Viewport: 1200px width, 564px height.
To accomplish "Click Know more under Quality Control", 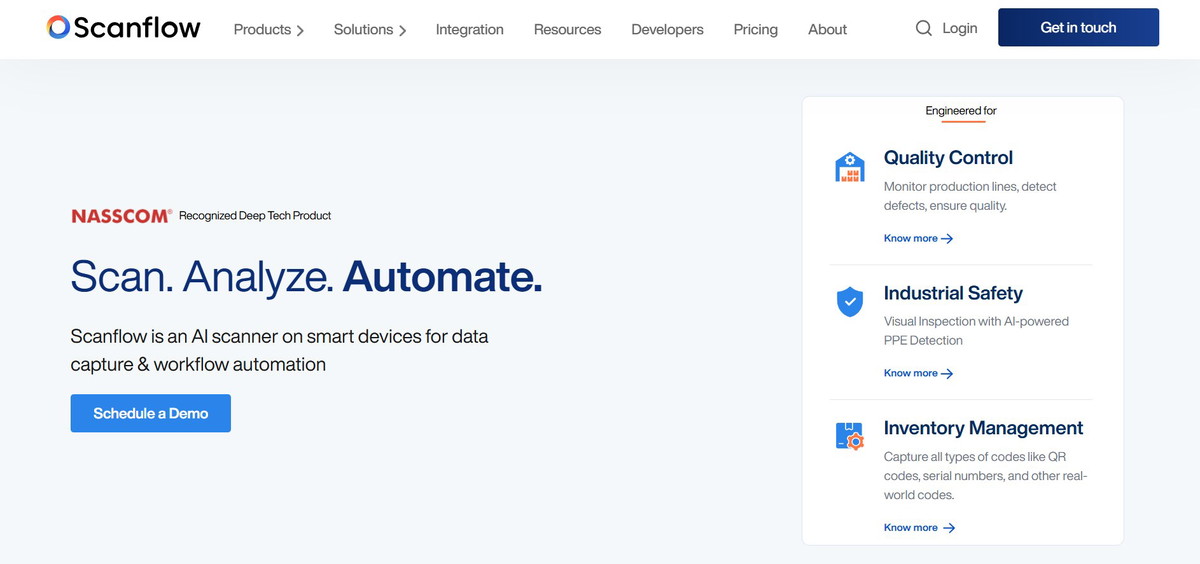I will click(x=919, y=239).
